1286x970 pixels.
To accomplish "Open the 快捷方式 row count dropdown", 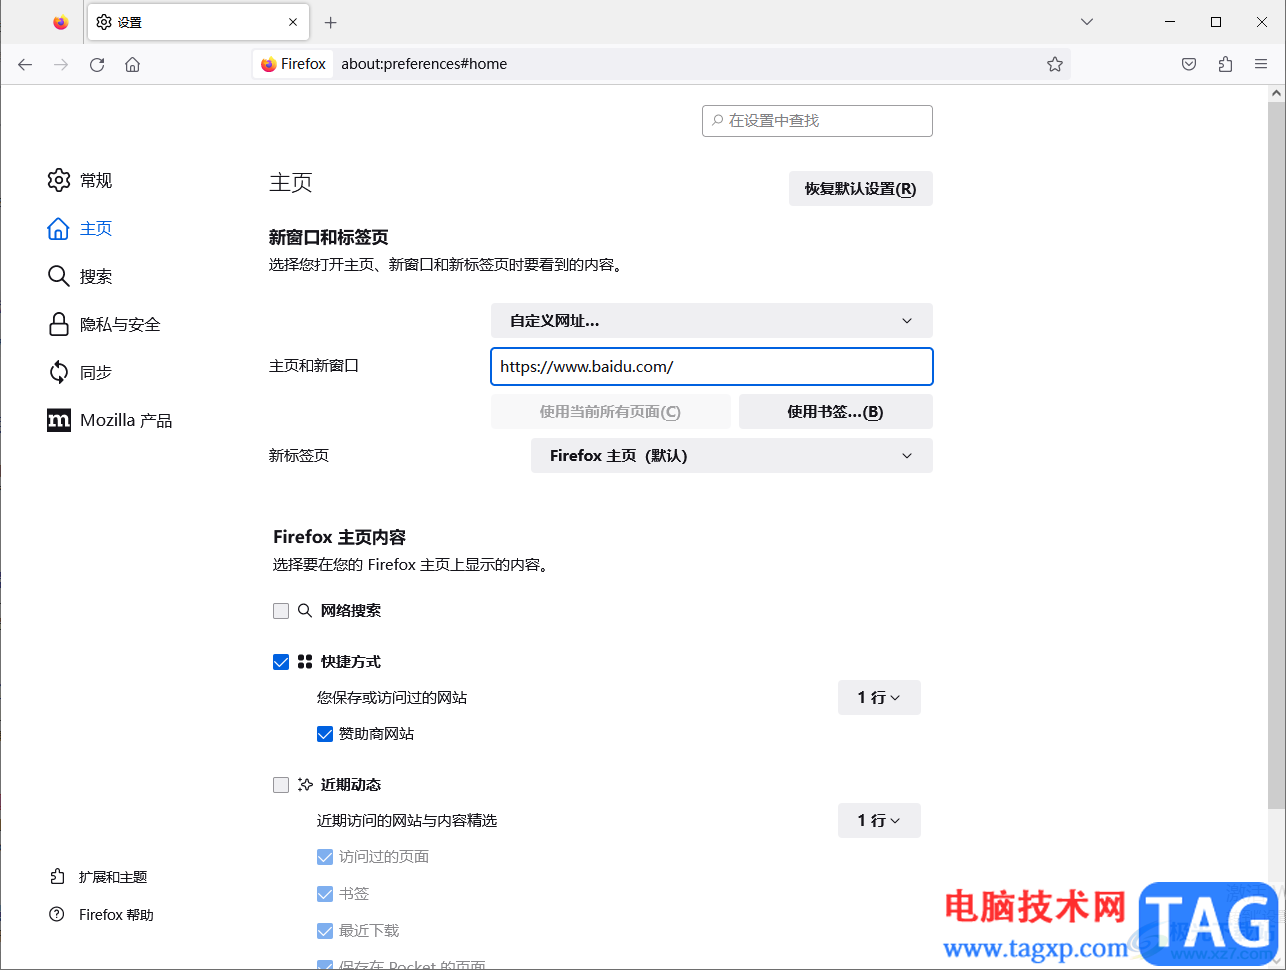I will (879, 698).
